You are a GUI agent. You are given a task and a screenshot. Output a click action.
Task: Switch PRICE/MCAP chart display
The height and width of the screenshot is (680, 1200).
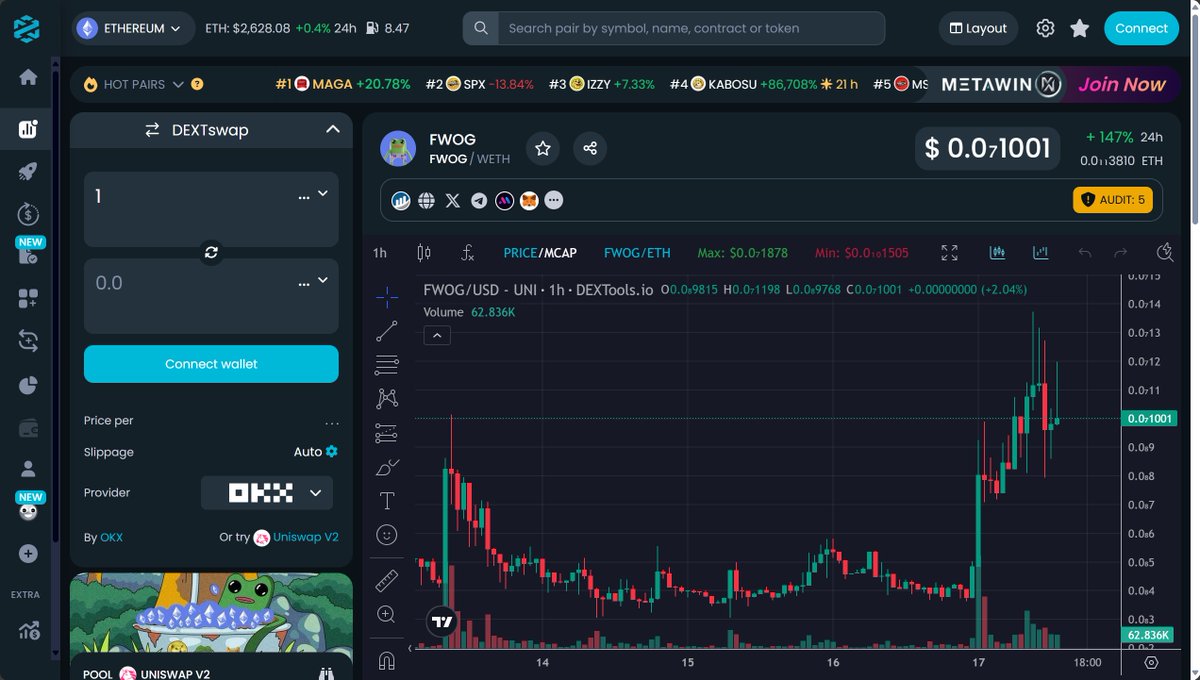pos(540,253)
